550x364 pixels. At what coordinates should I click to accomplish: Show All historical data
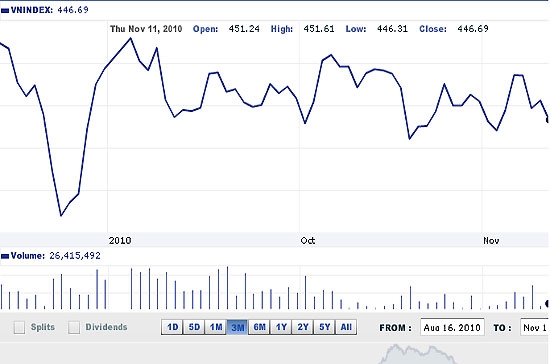tap(346, 327)
